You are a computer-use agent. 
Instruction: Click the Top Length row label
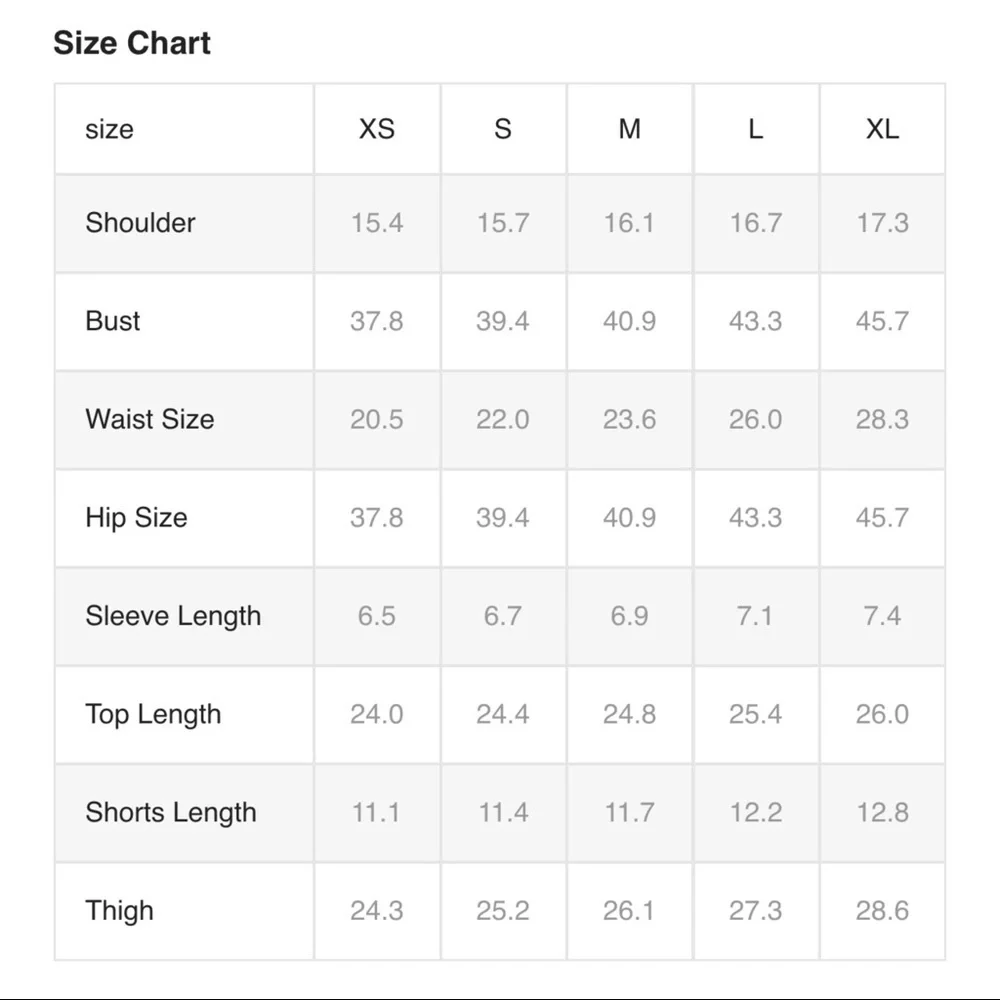point(153,714)
